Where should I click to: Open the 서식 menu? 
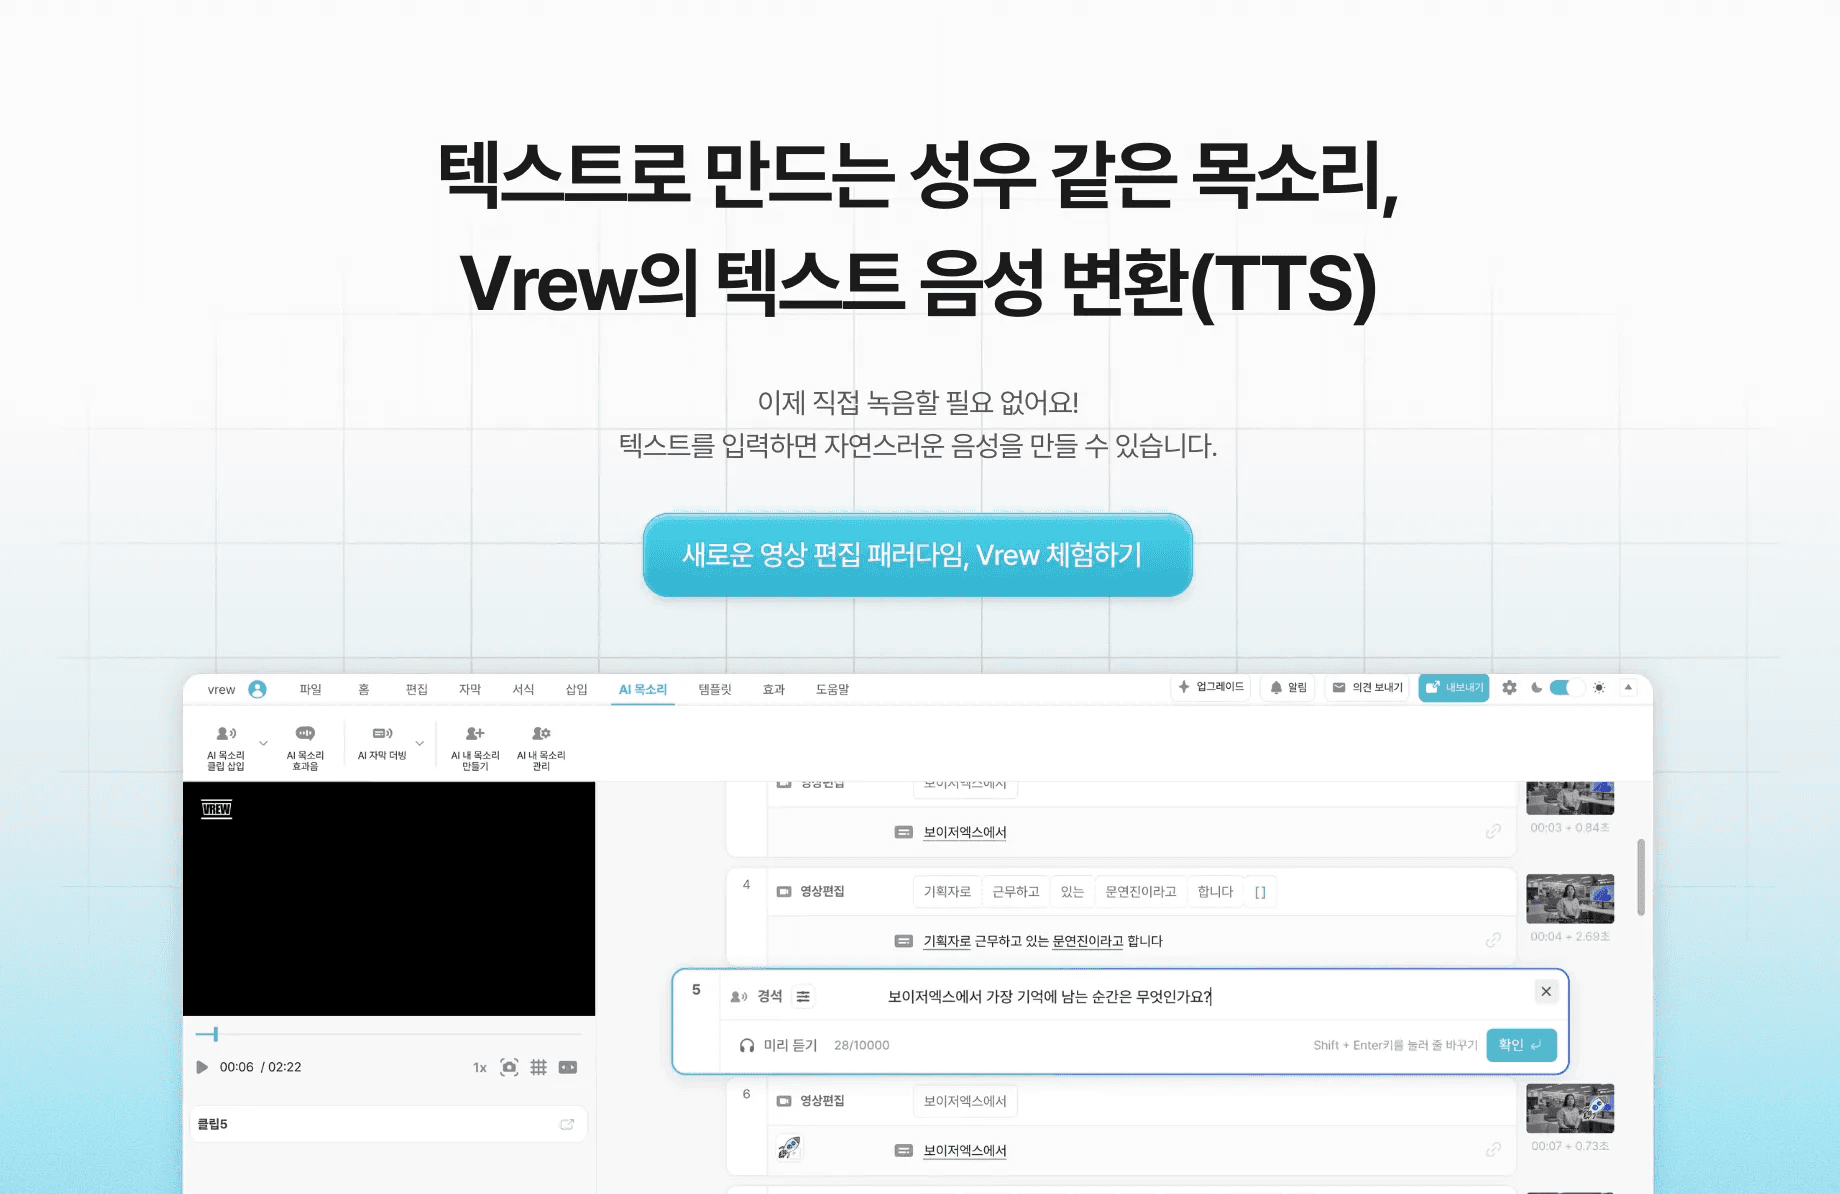click(523, 689)
